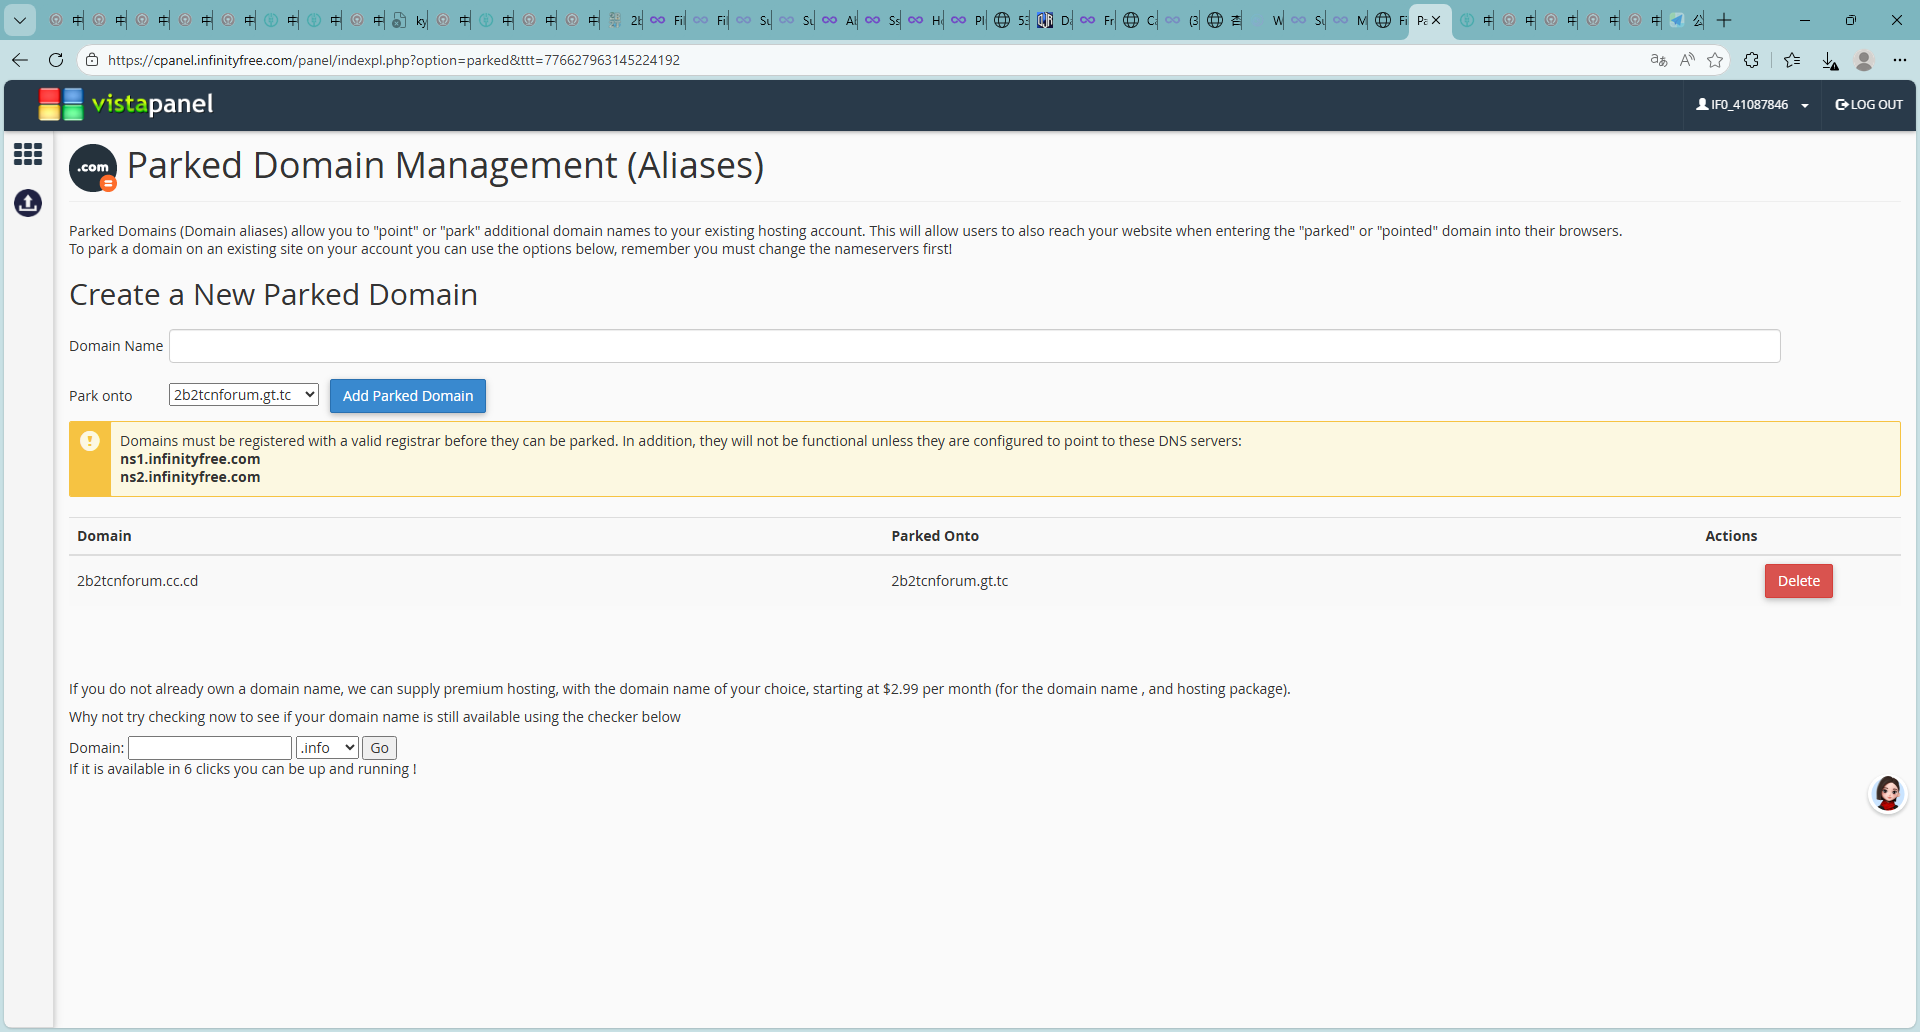Viewport: 1920px width, 1032px height.
Task: Delete the 2b2tcnforum.cc.cd parked domain
Action: point(1798,581)
